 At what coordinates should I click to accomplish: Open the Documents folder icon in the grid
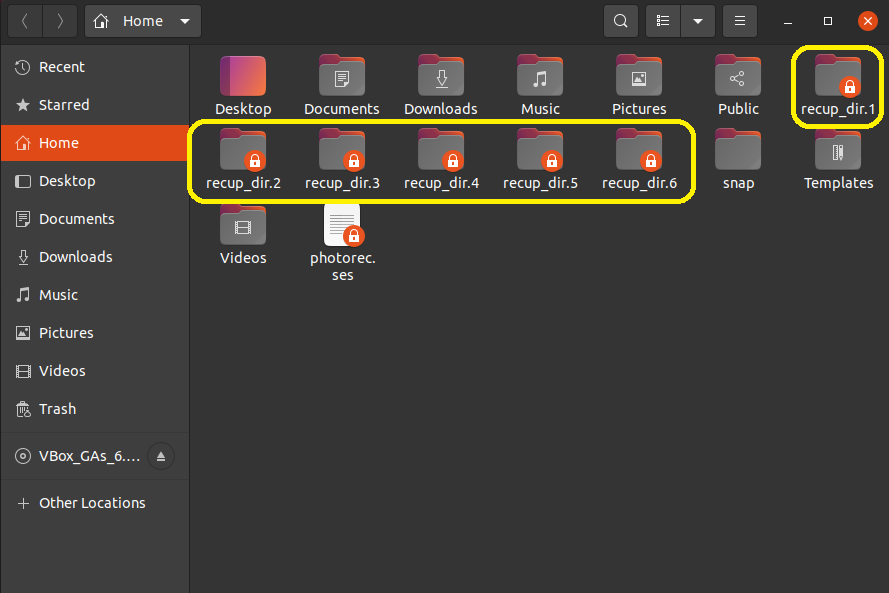(x=342, y=76)
